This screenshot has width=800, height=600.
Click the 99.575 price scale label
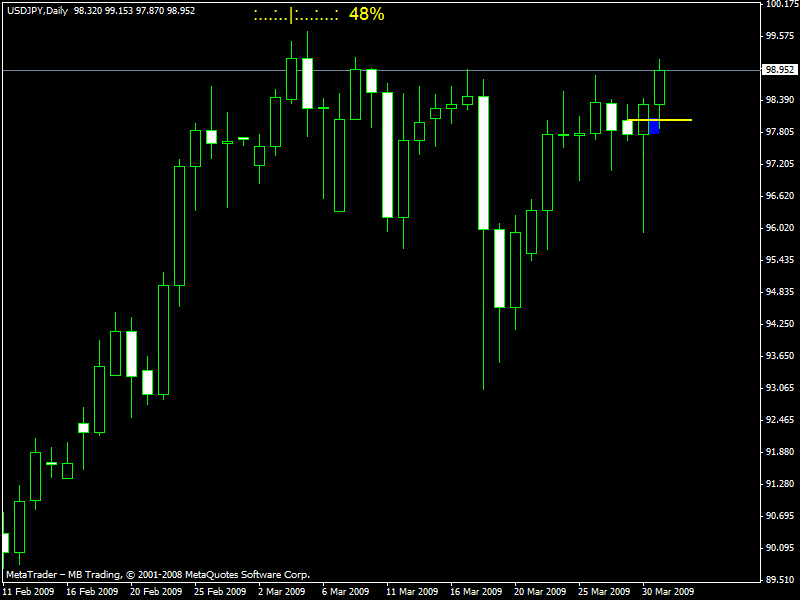pyautogui.click(x=780, y=36)
